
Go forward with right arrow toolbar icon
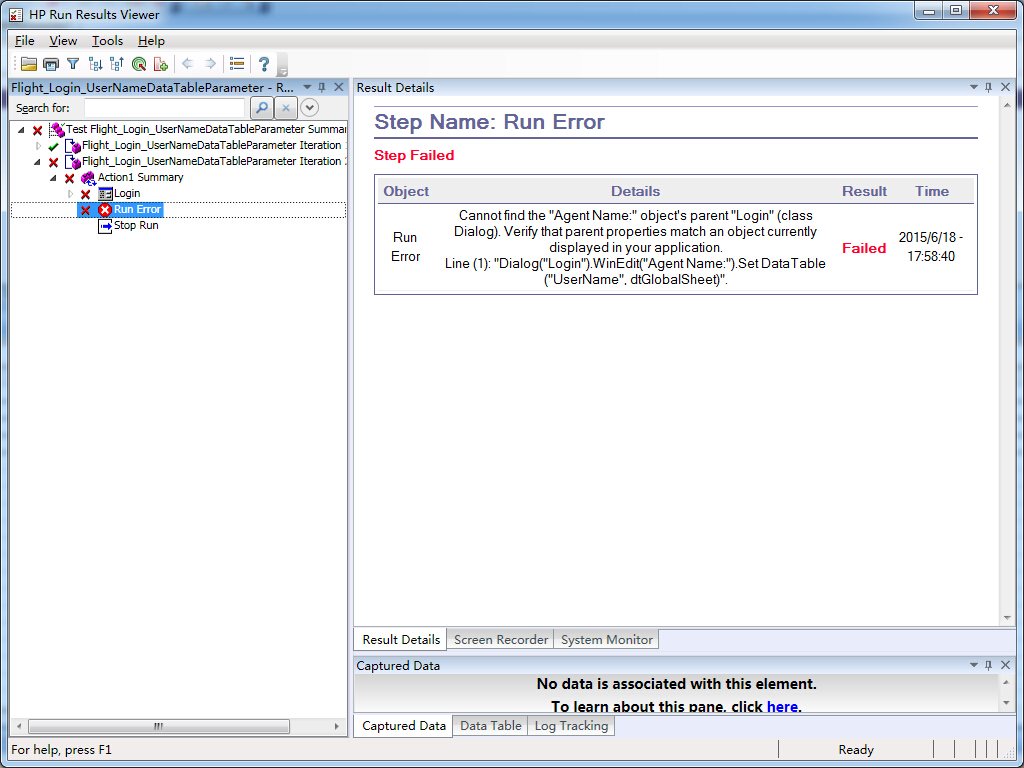(210, 63)
